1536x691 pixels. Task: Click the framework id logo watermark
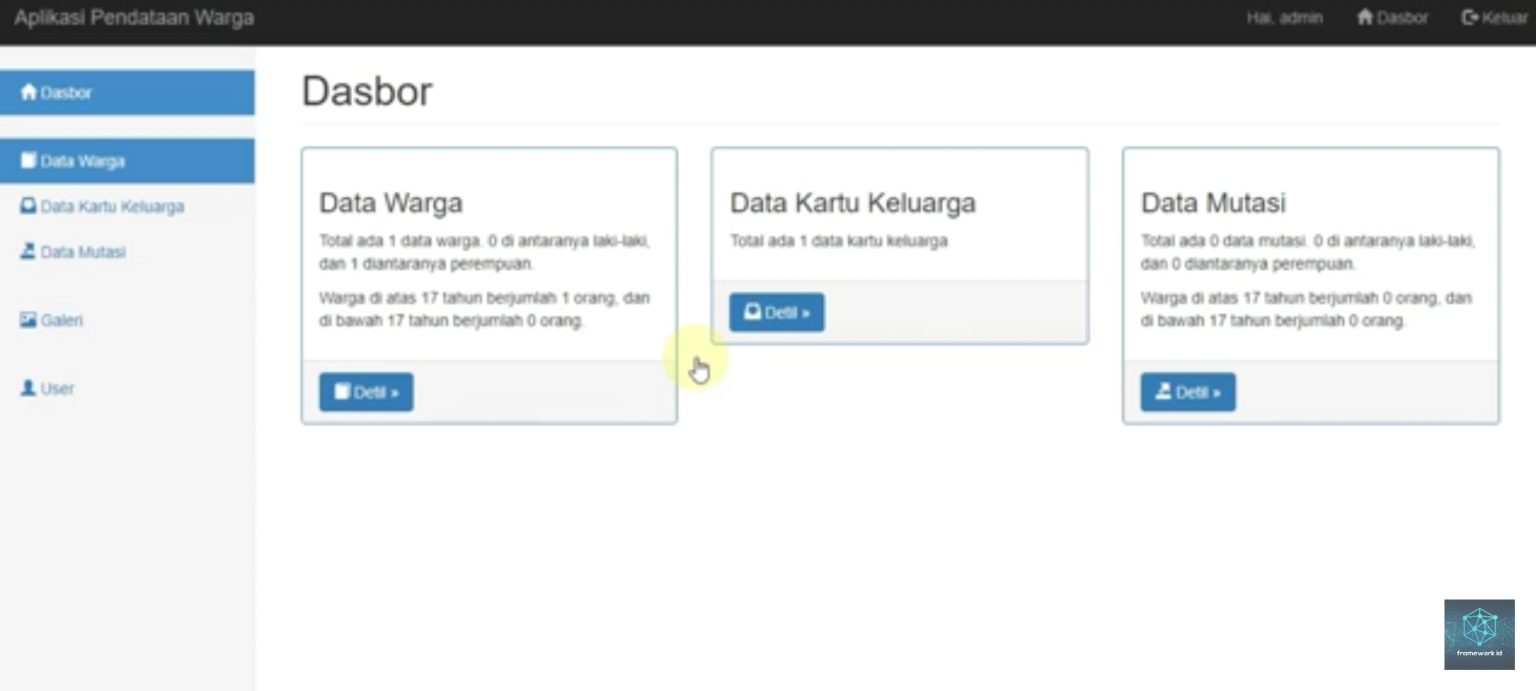[1480, 632]
